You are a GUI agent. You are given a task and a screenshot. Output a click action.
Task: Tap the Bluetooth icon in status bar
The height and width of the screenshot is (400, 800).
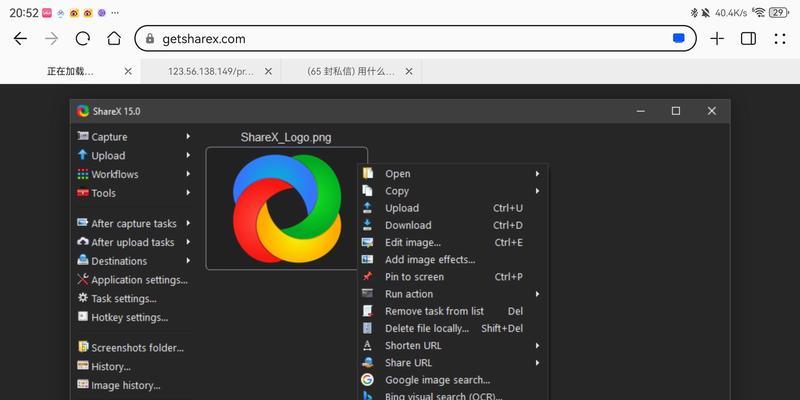[694, 13]
